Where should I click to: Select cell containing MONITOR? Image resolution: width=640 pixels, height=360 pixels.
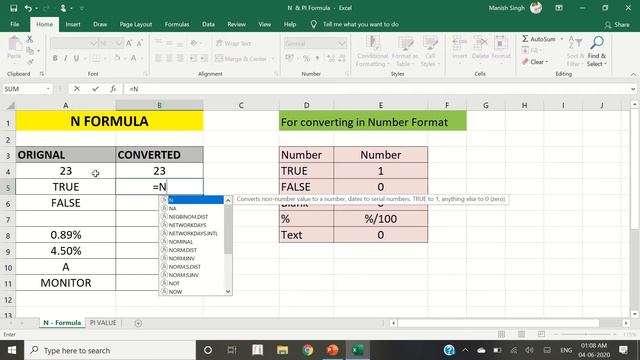(65, 283)
